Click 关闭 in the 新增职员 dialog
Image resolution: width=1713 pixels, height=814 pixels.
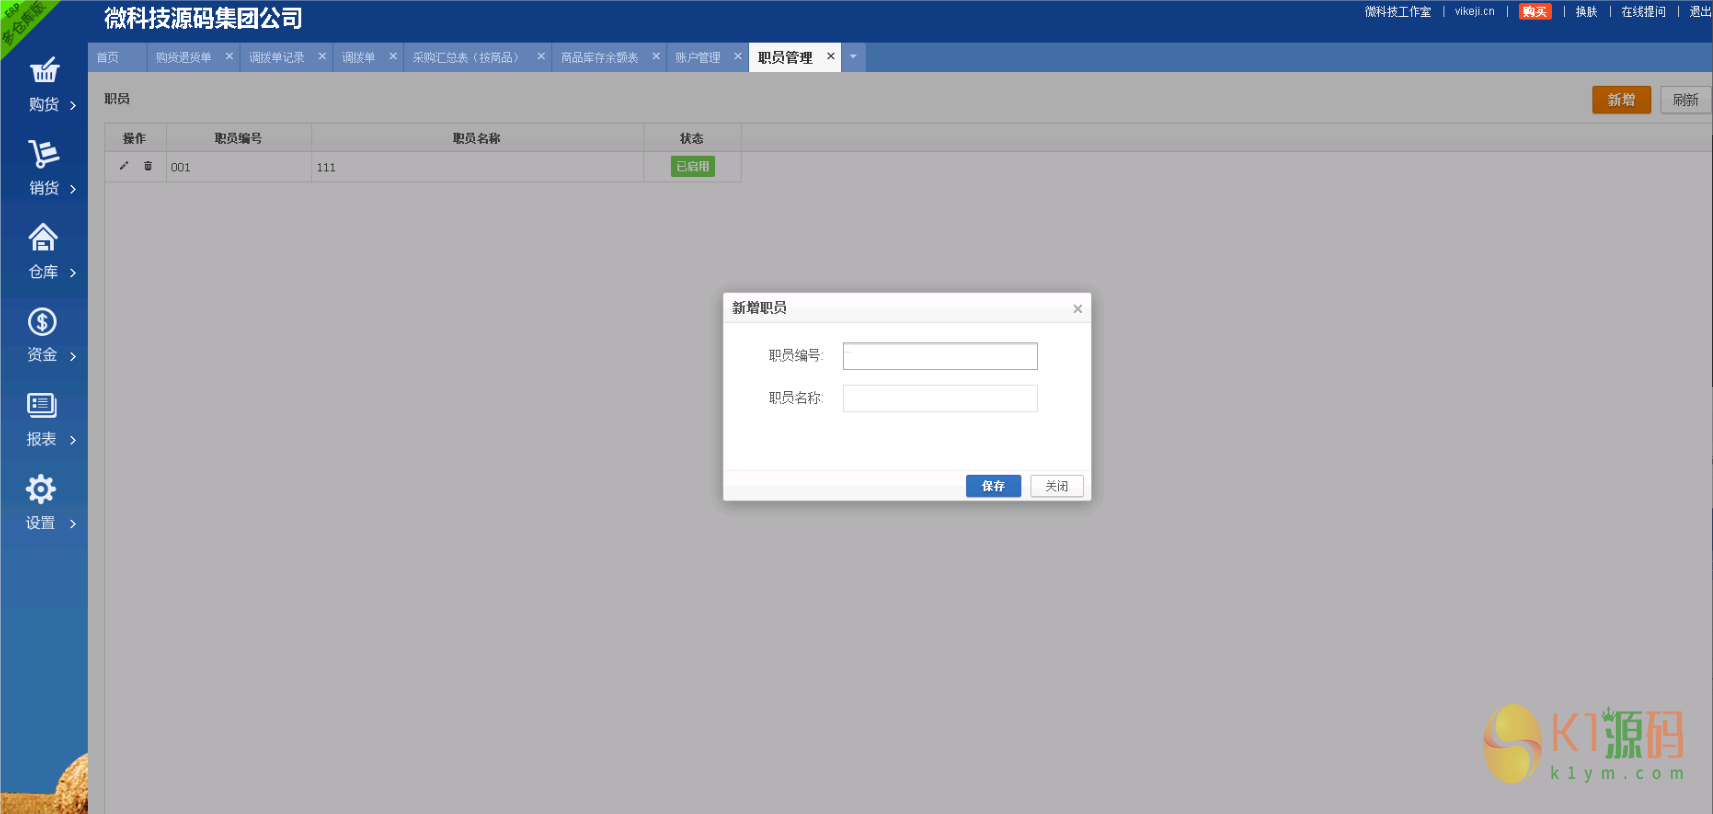tap(1057, 486)
